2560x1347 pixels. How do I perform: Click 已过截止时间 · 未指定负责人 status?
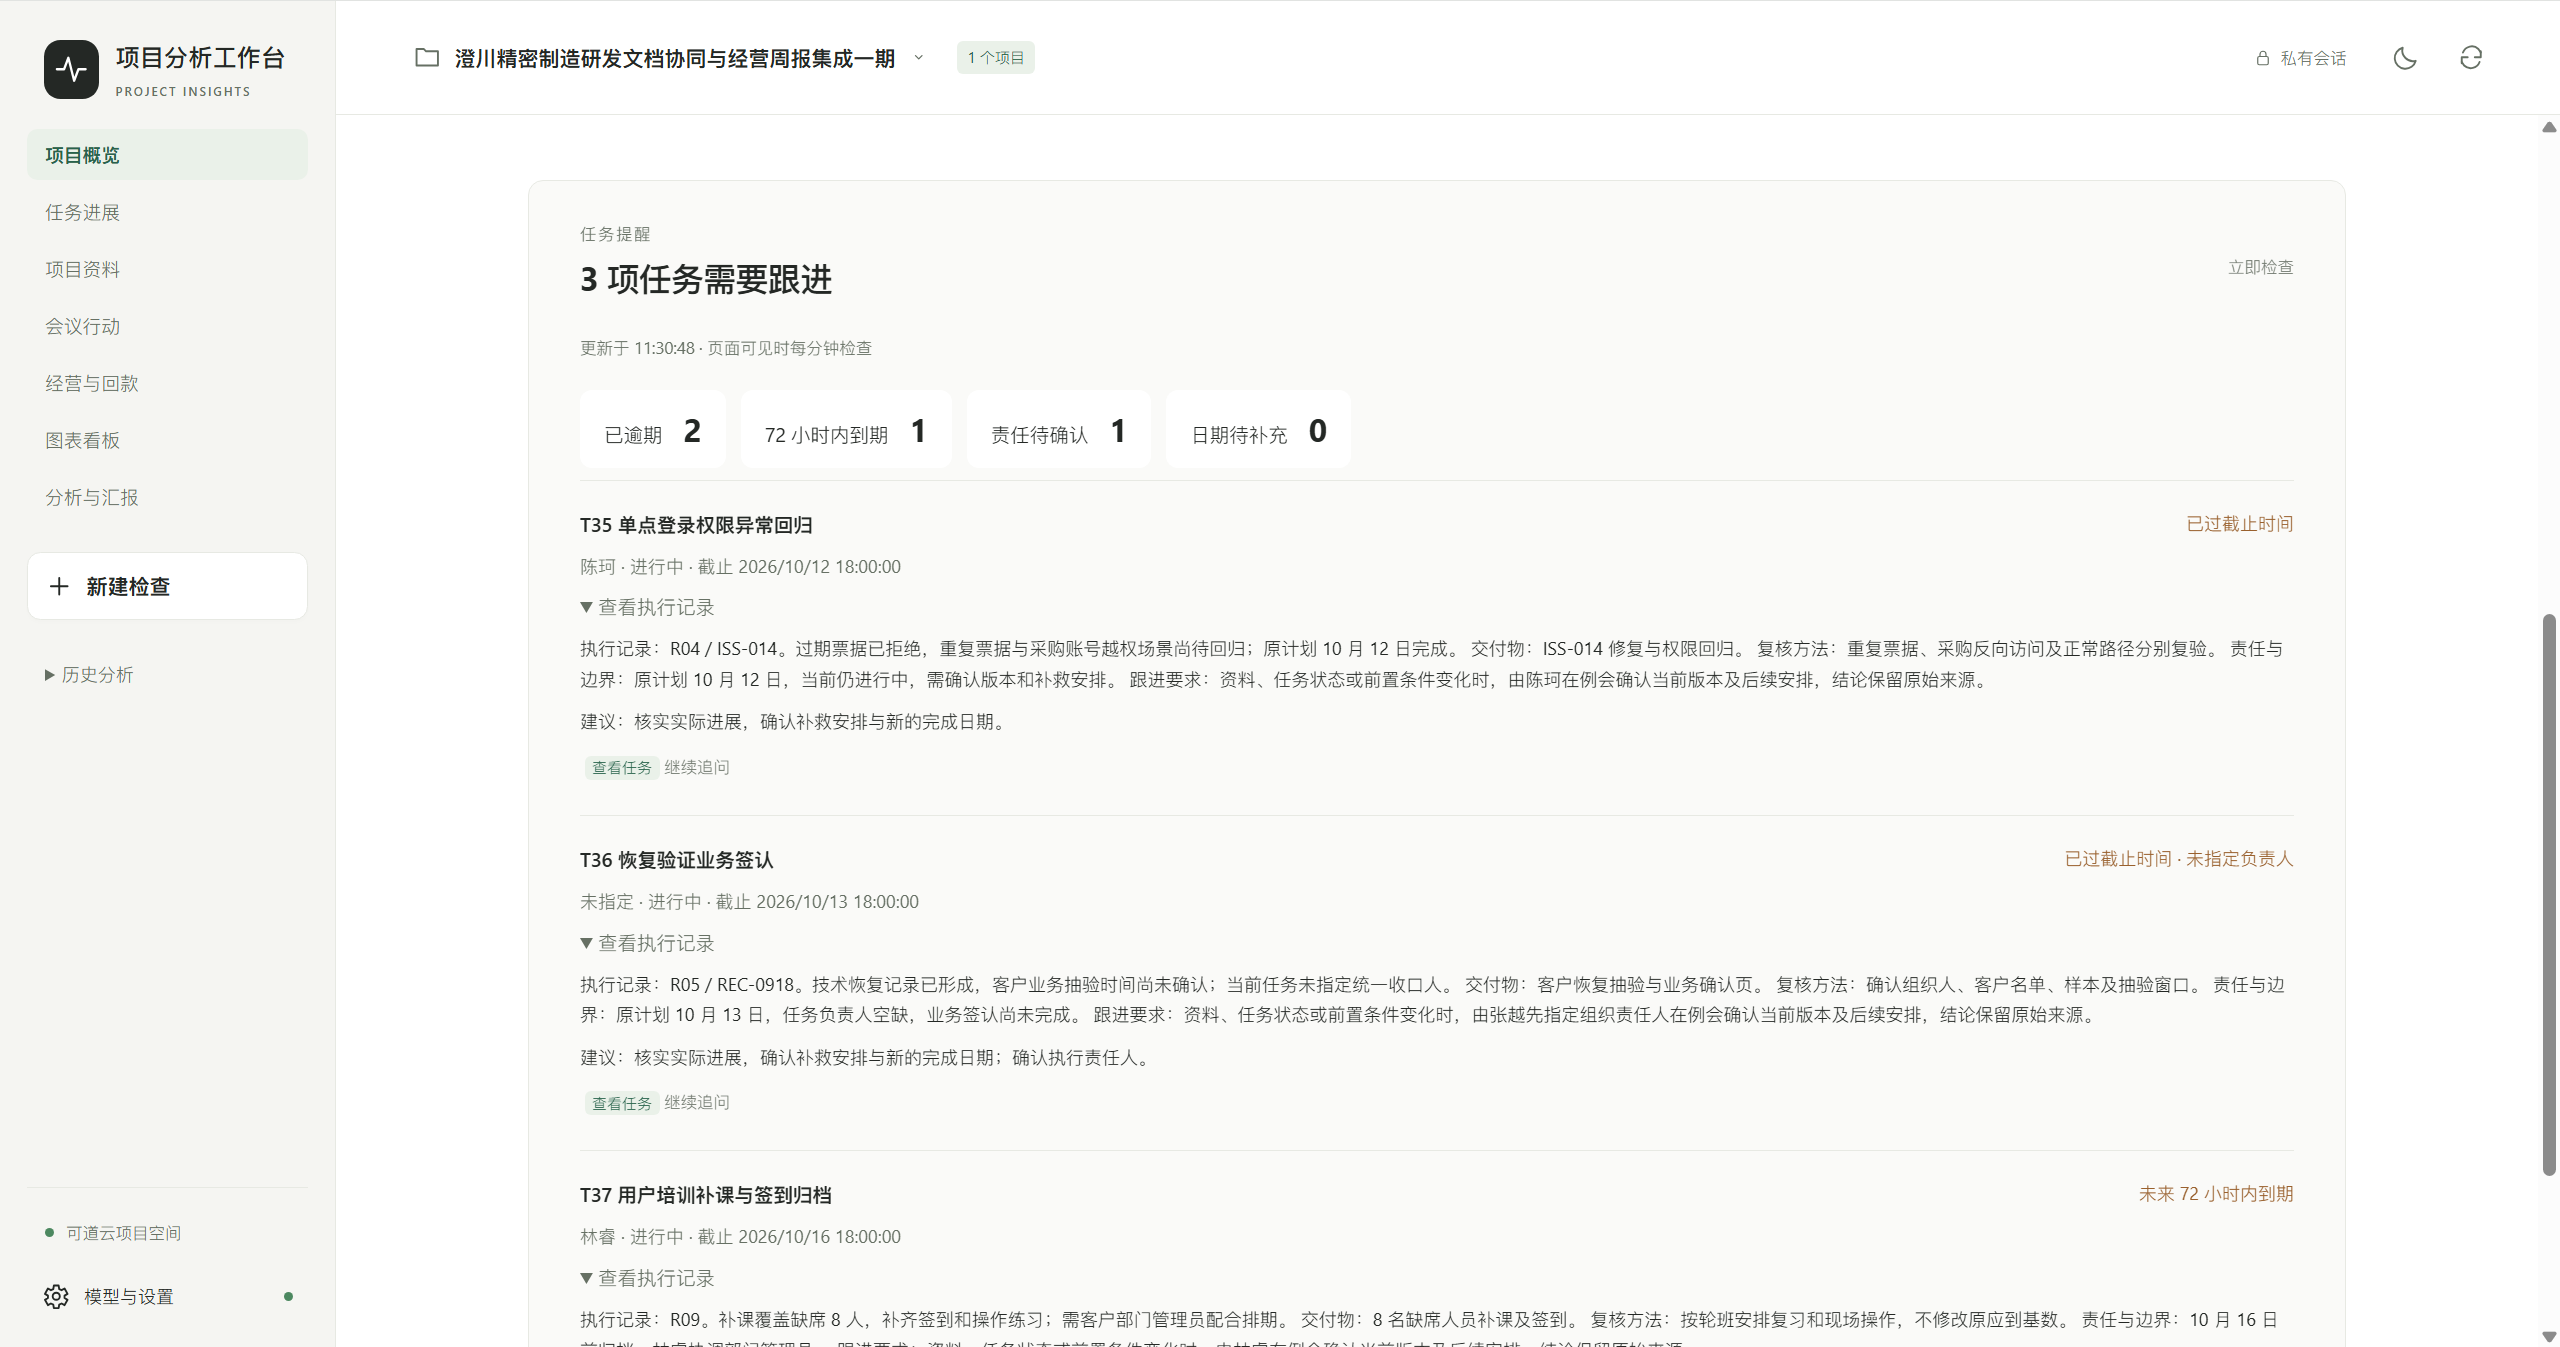pyautogui.click(x=2179, y=859)
